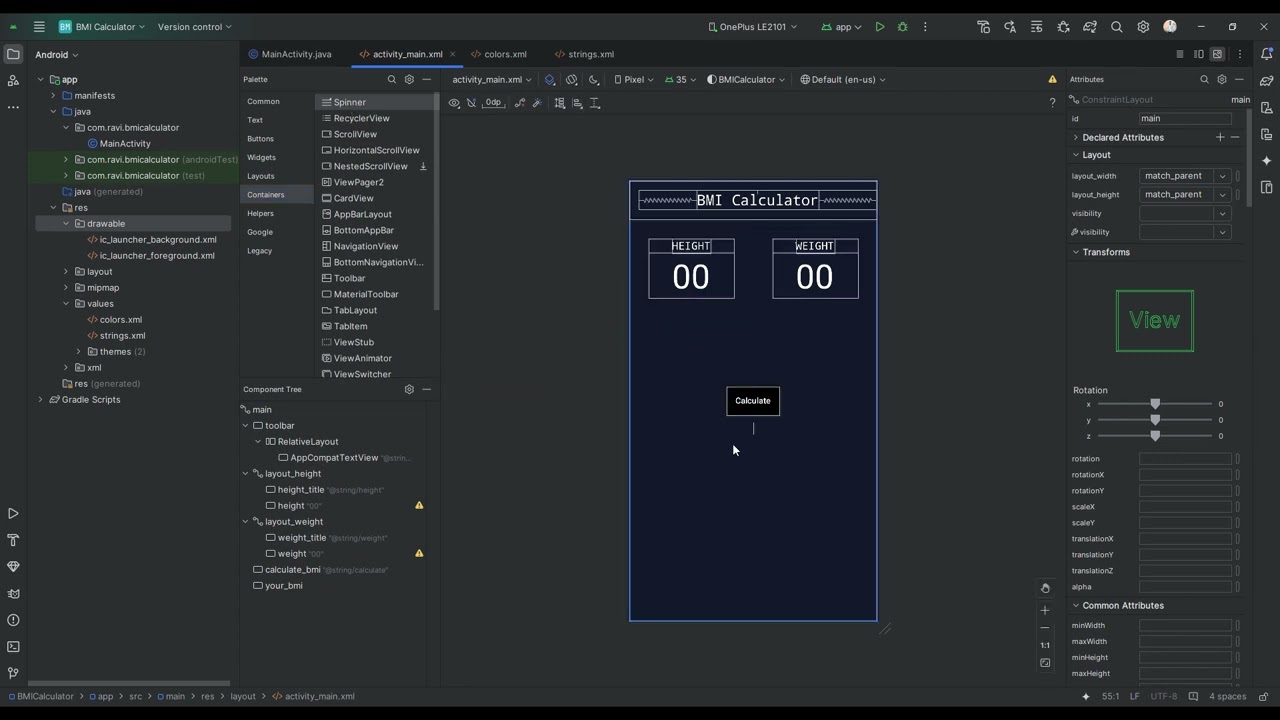The image size is (1280, 720).
Task: Open Android project view dropdown
Action: [57, 55]
